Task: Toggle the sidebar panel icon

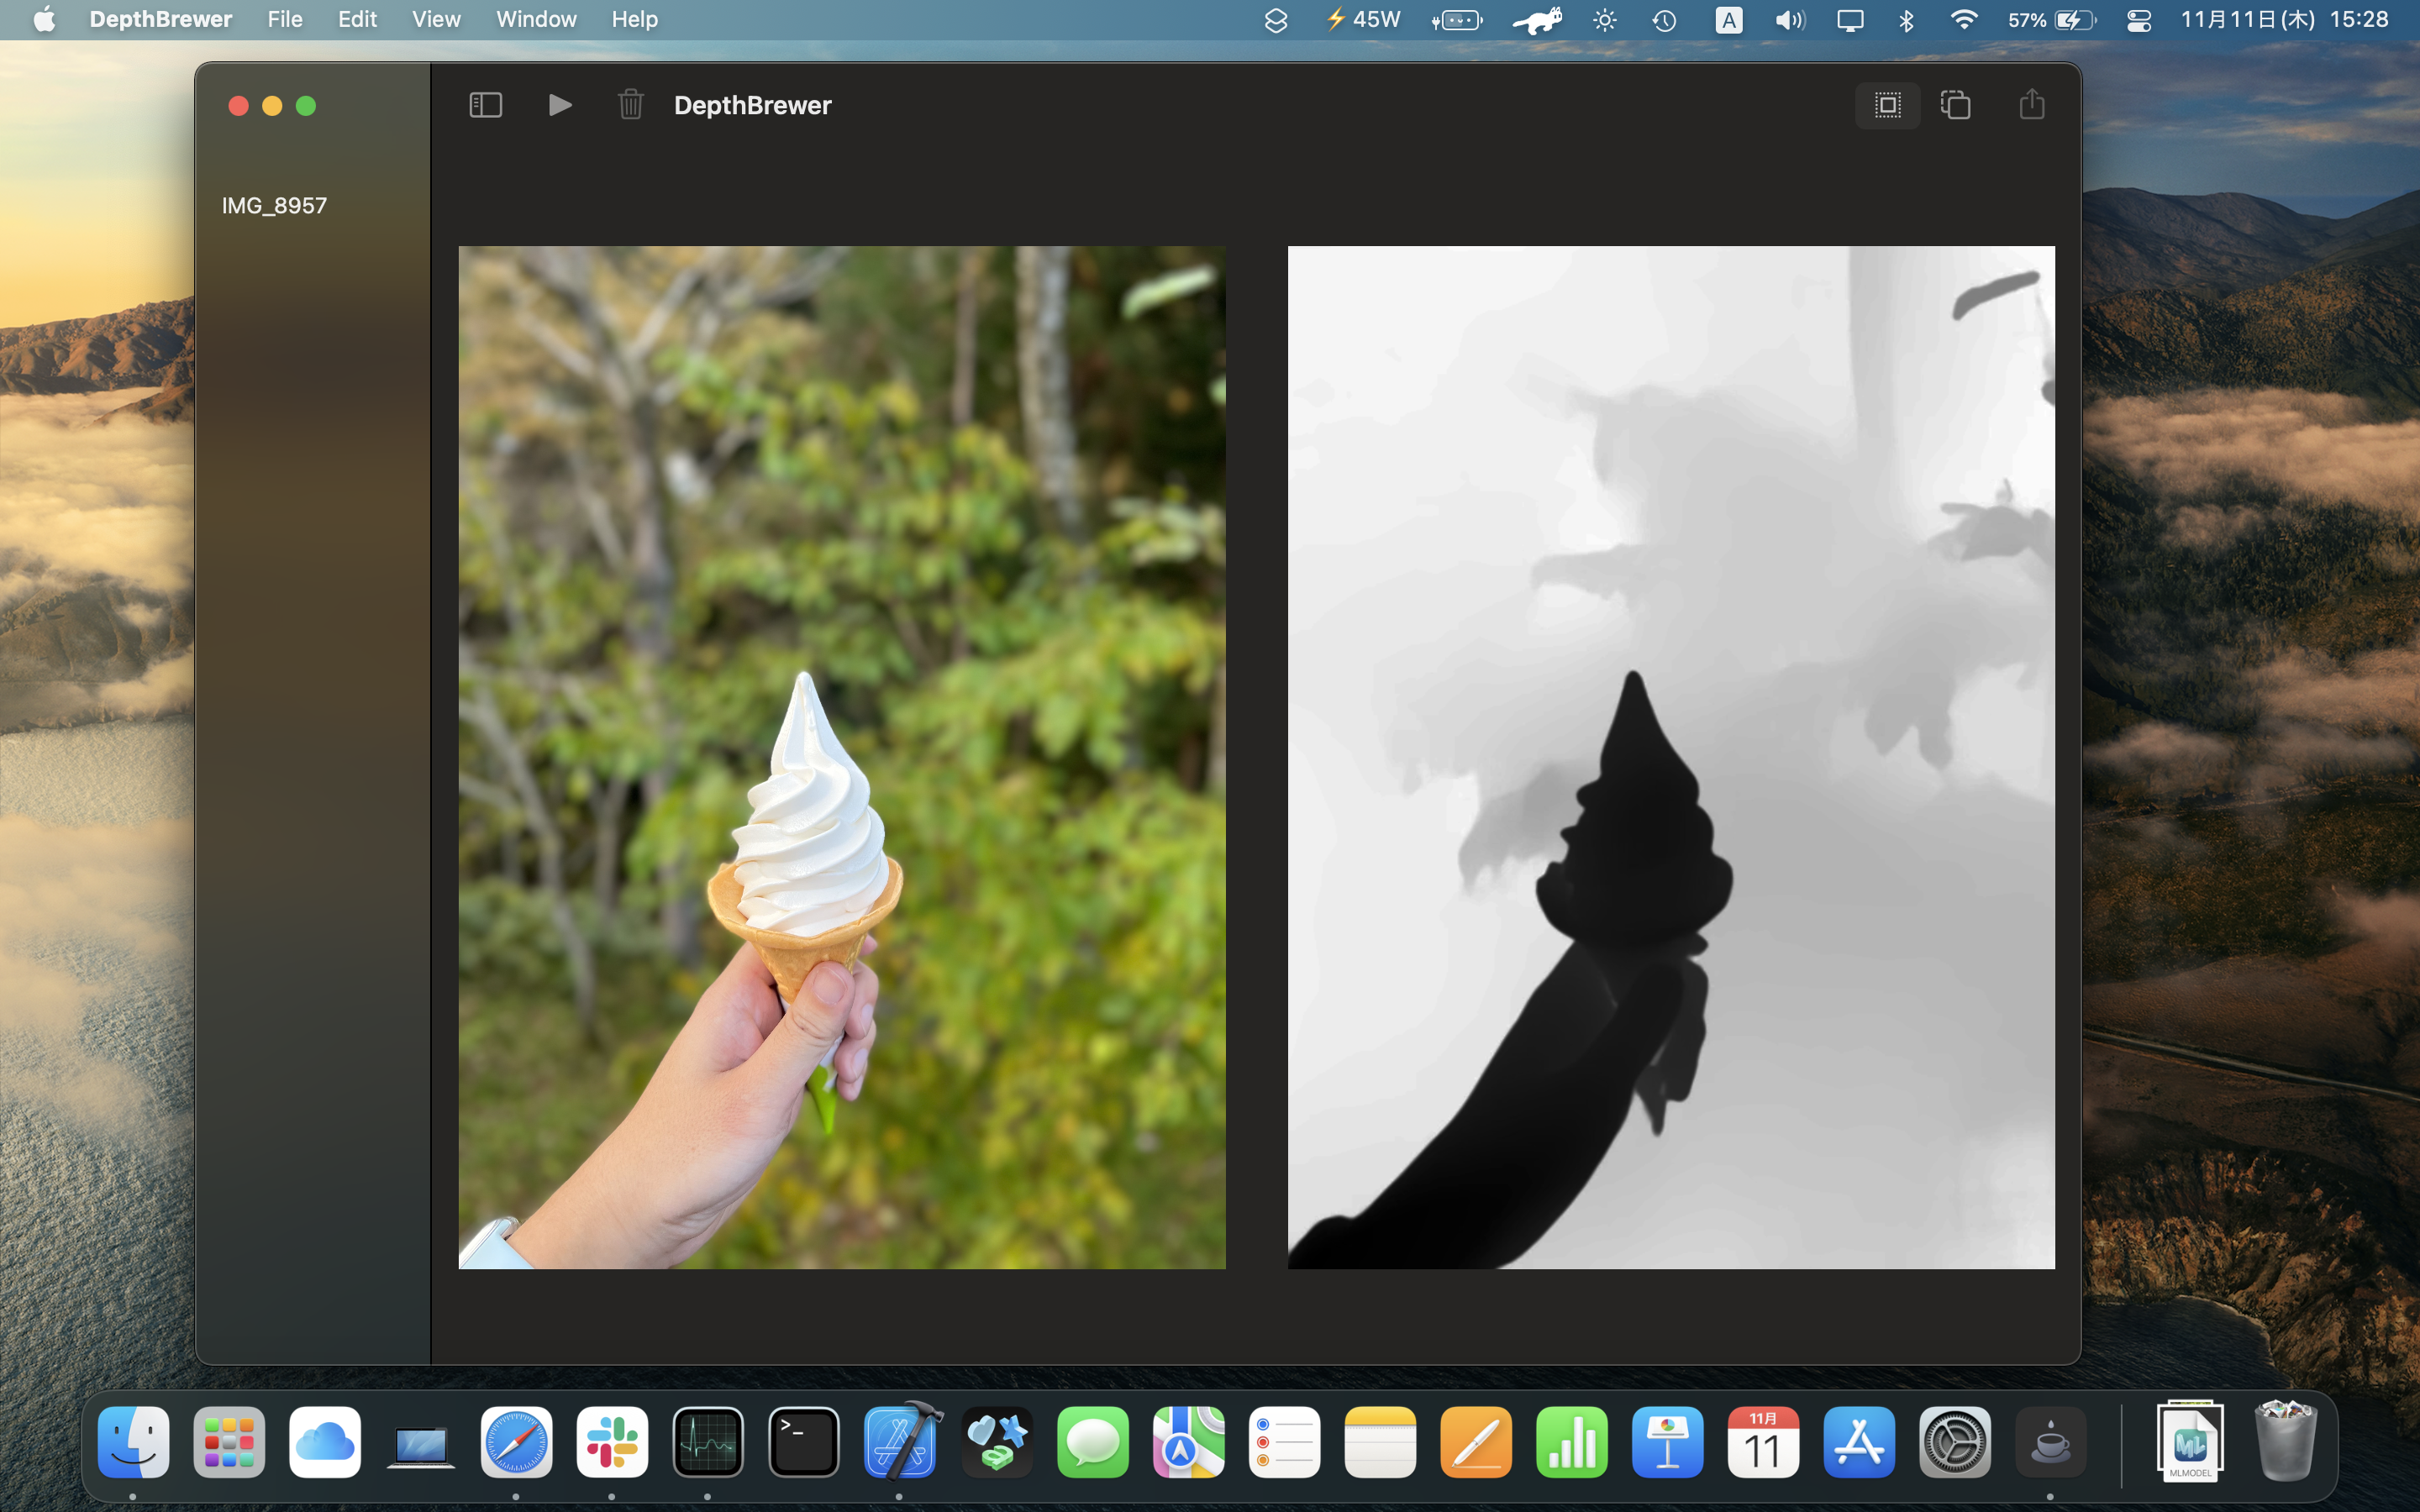Action: (x=485, y=105)
